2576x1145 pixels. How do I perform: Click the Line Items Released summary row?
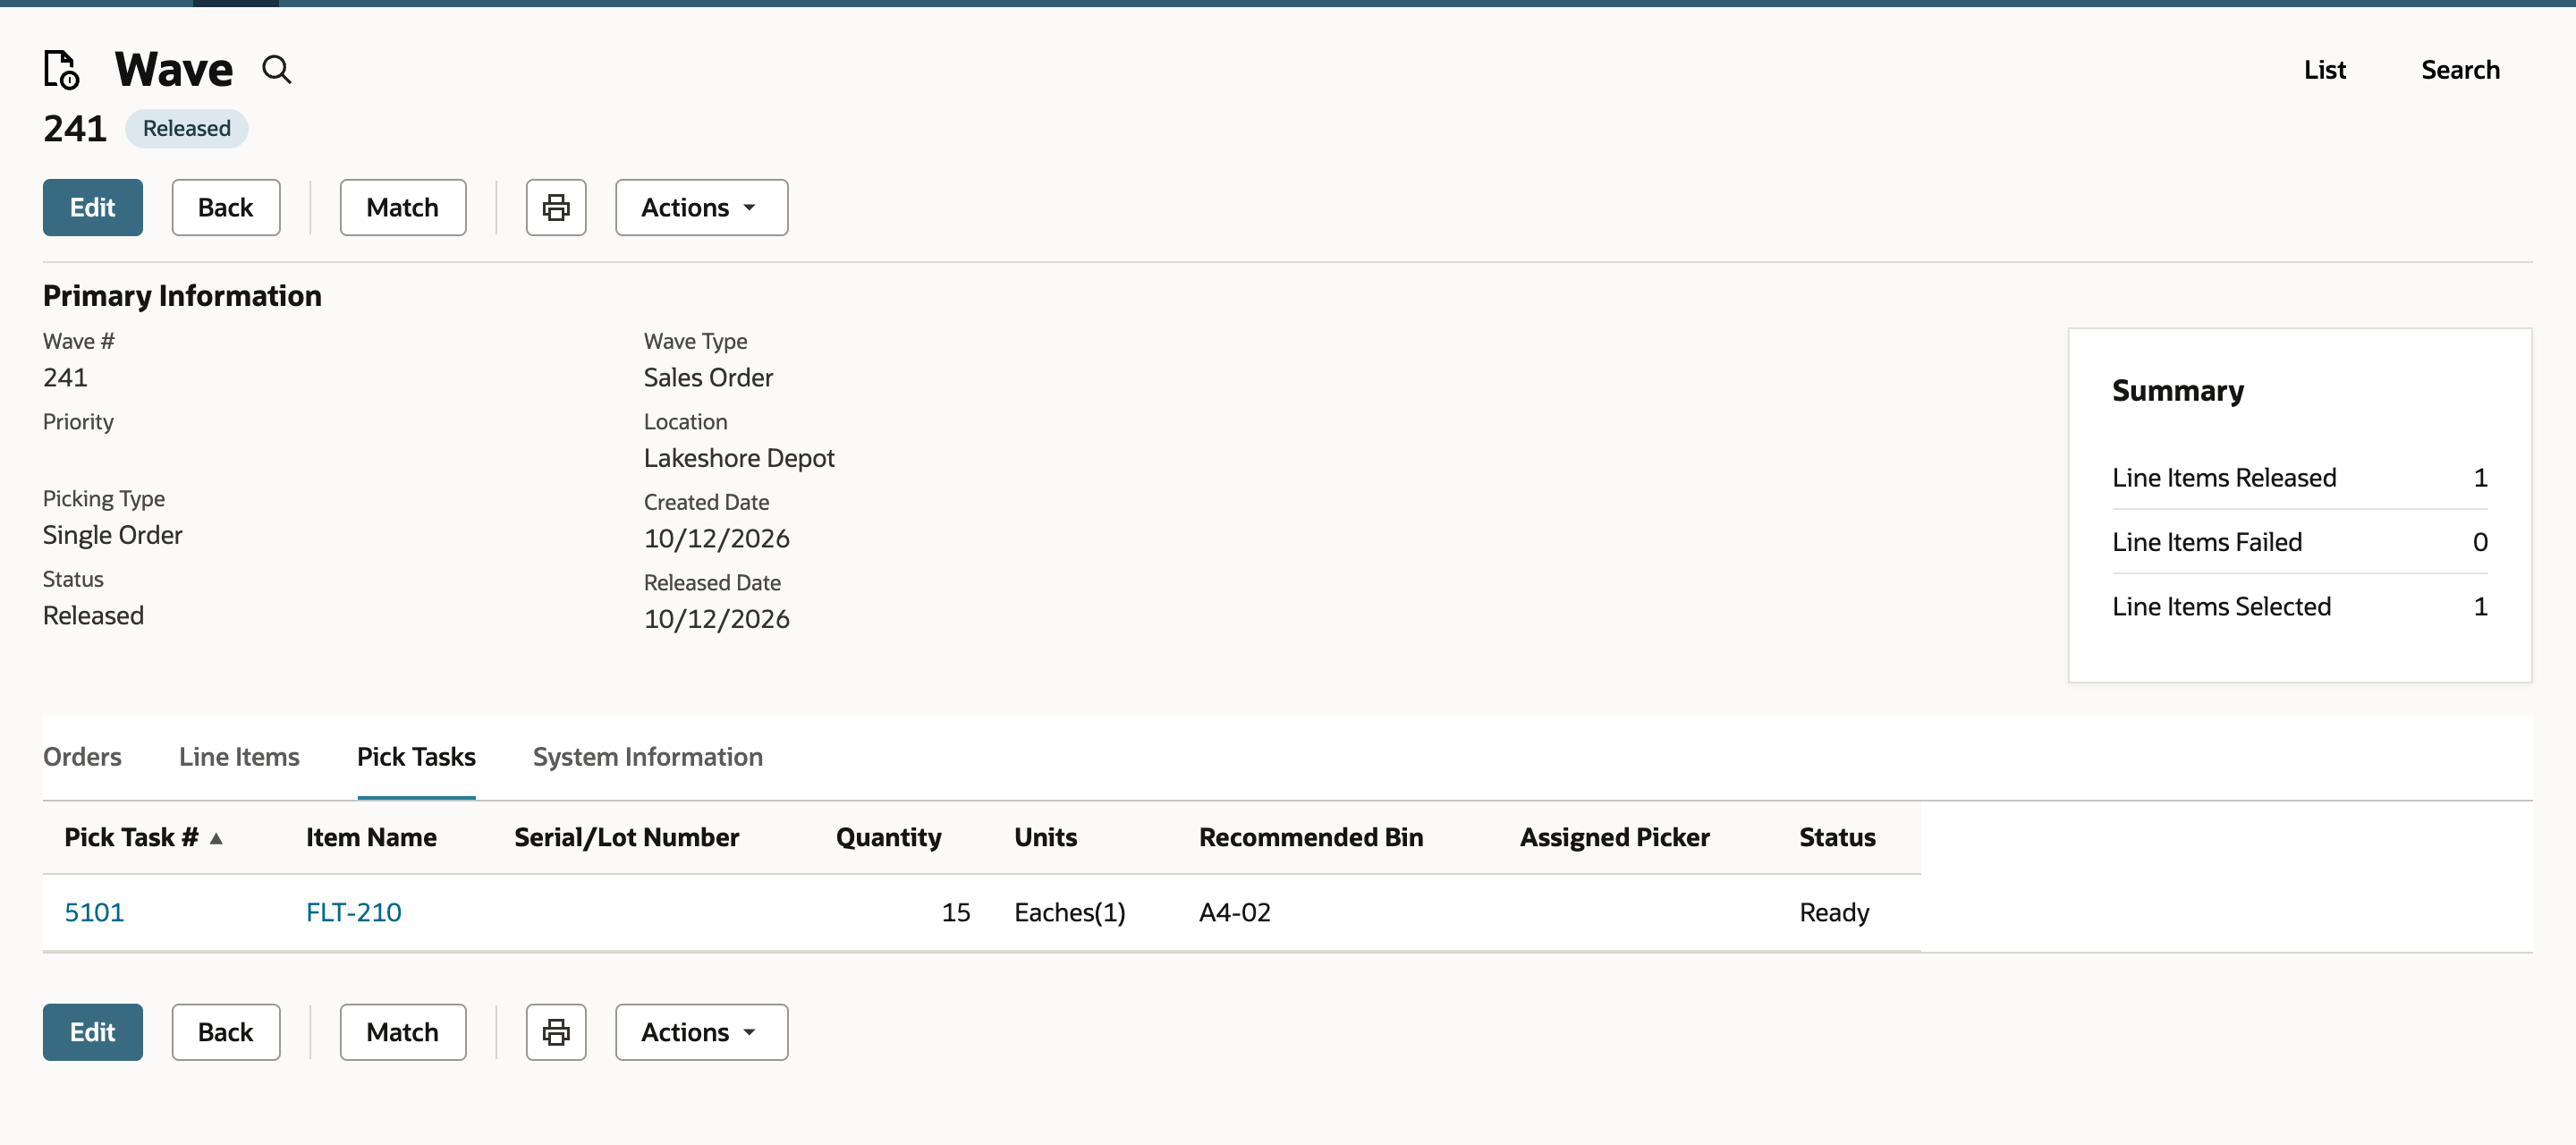[x=2299, y=478]
